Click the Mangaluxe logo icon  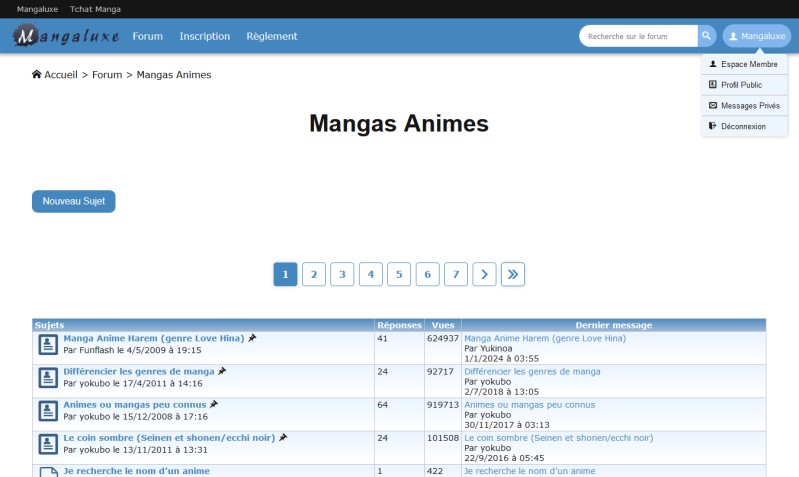click(x=27, y=37)
